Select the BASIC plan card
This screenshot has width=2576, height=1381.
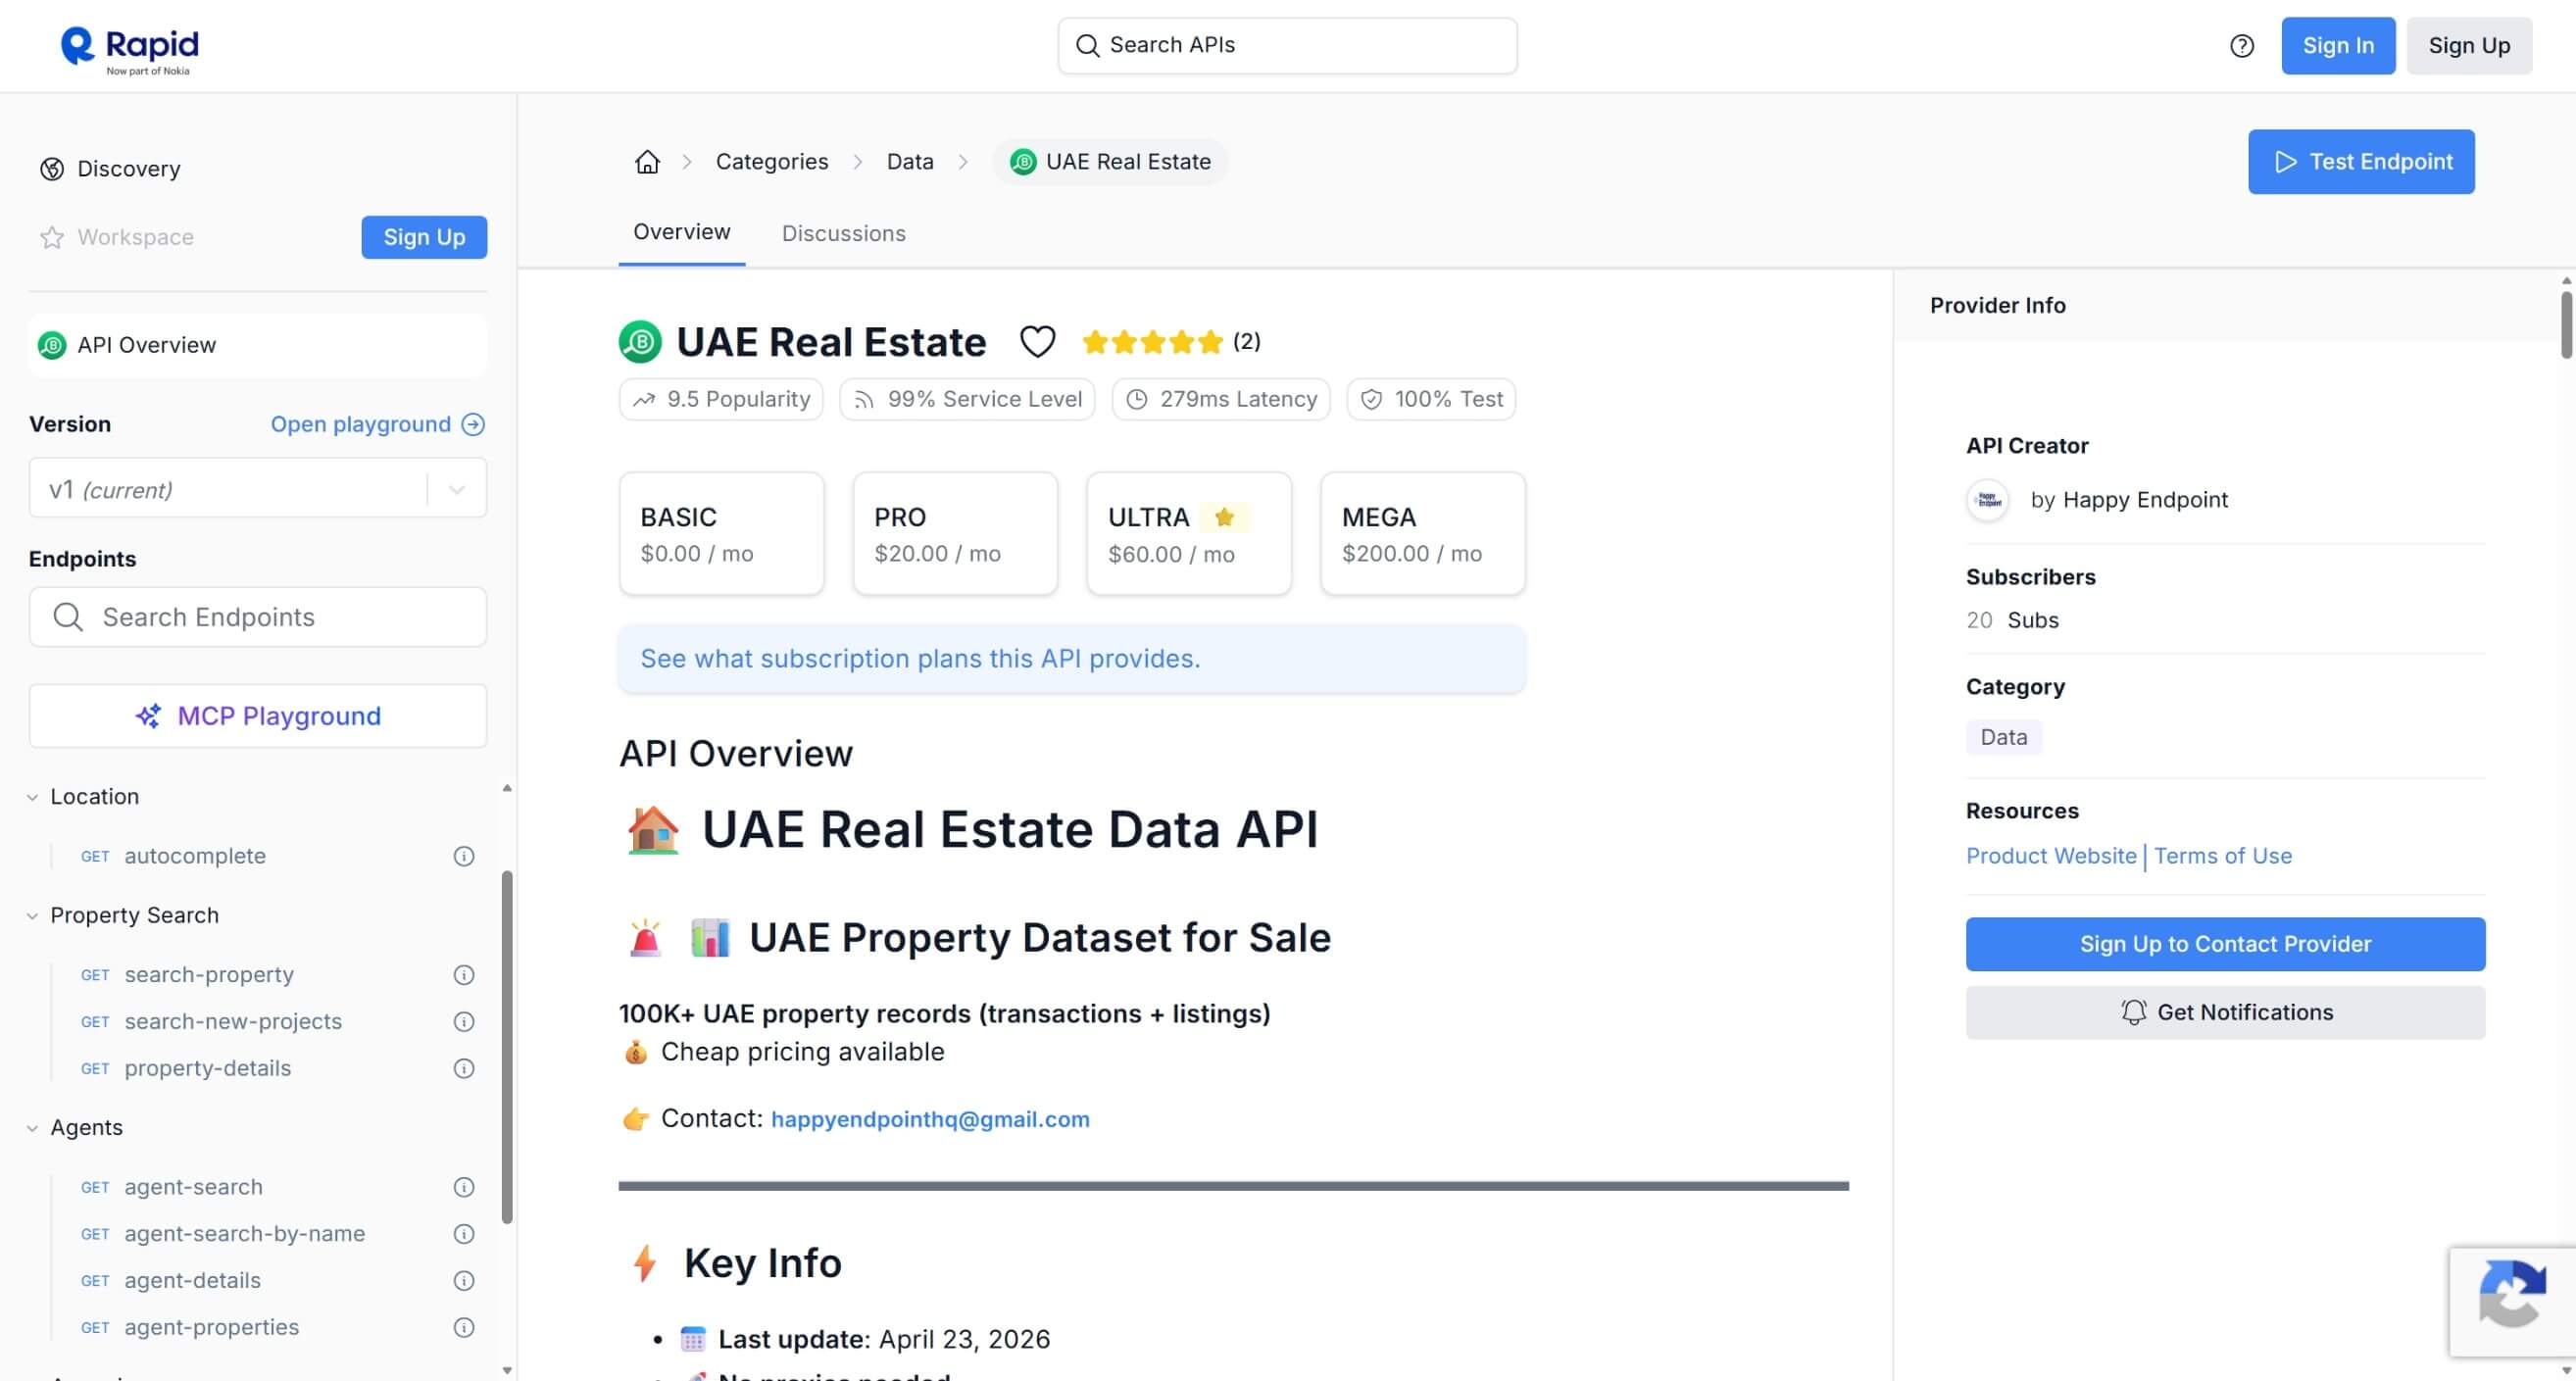tap(721, 534)
